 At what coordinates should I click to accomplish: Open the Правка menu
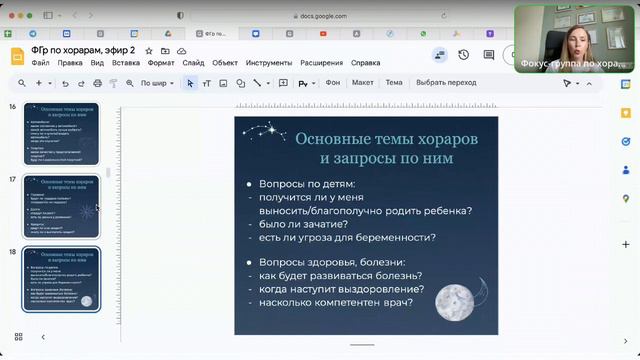[x=70, y=63]
